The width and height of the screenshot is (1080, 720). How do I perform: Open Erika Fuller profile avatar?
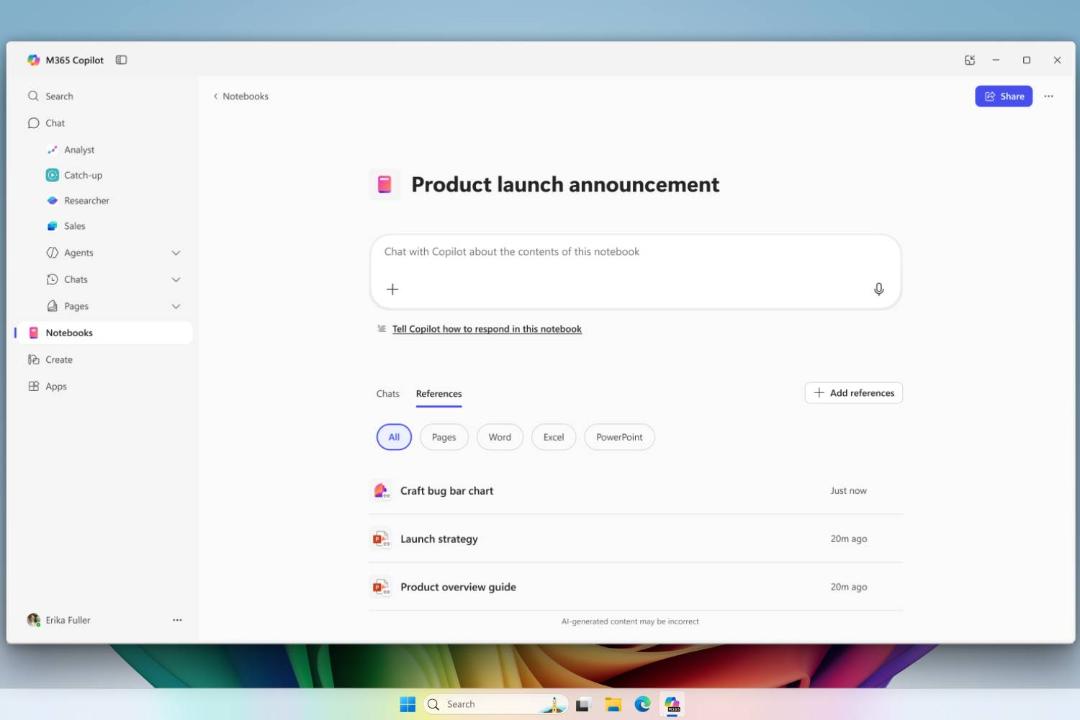tap(33, 620)
